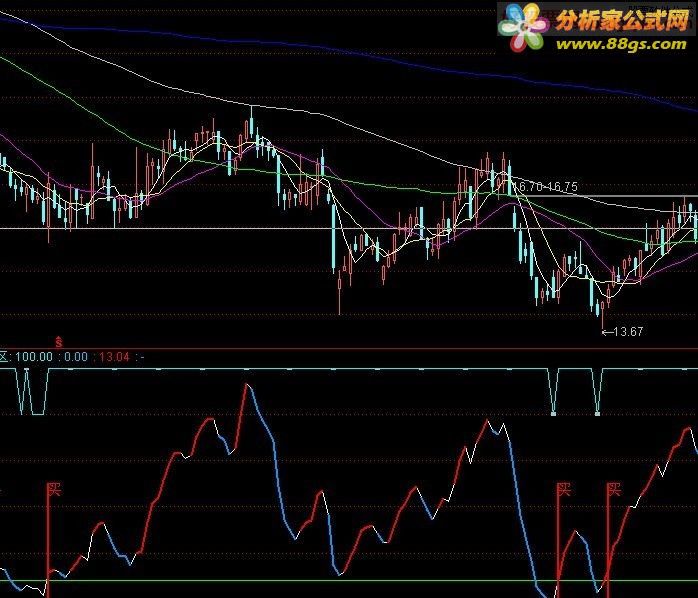Click the 16.70-16.75 price level label
The image size is (698, 598).
click(x=547, y=187)
